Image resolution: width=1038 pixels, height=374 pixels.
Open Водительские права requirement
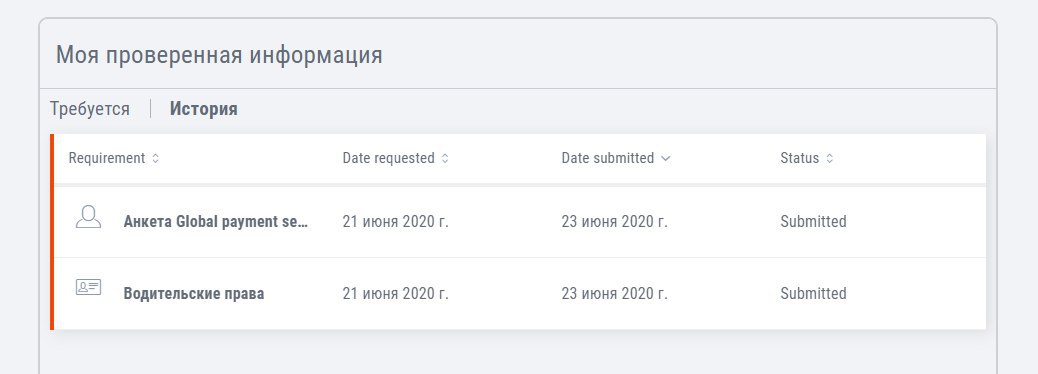coord(194,293)
